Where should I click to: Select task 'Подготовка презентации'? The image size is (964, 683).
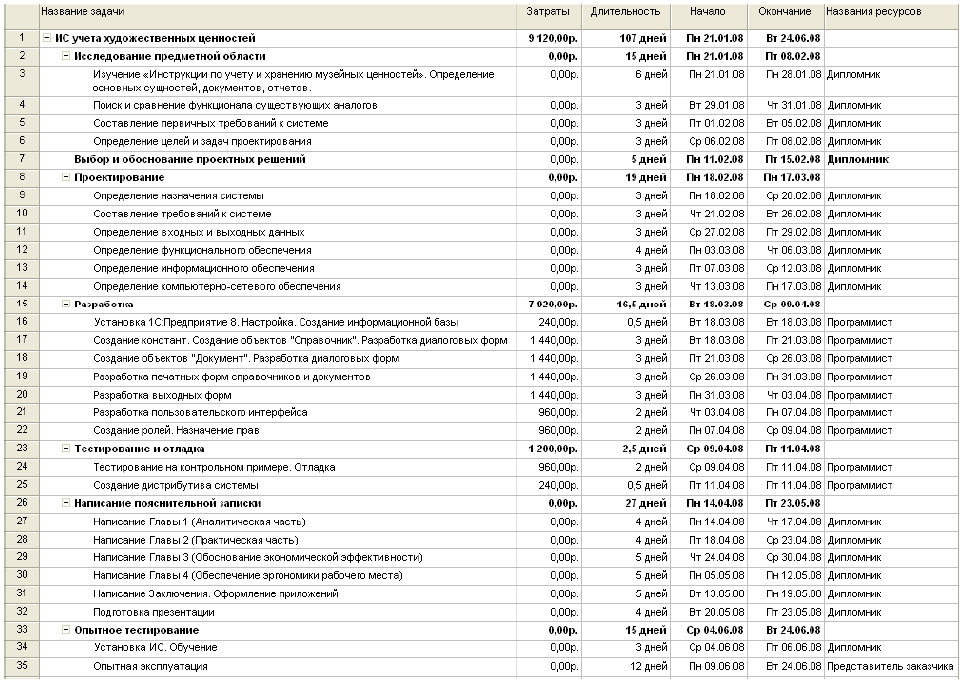pos(154,612)
